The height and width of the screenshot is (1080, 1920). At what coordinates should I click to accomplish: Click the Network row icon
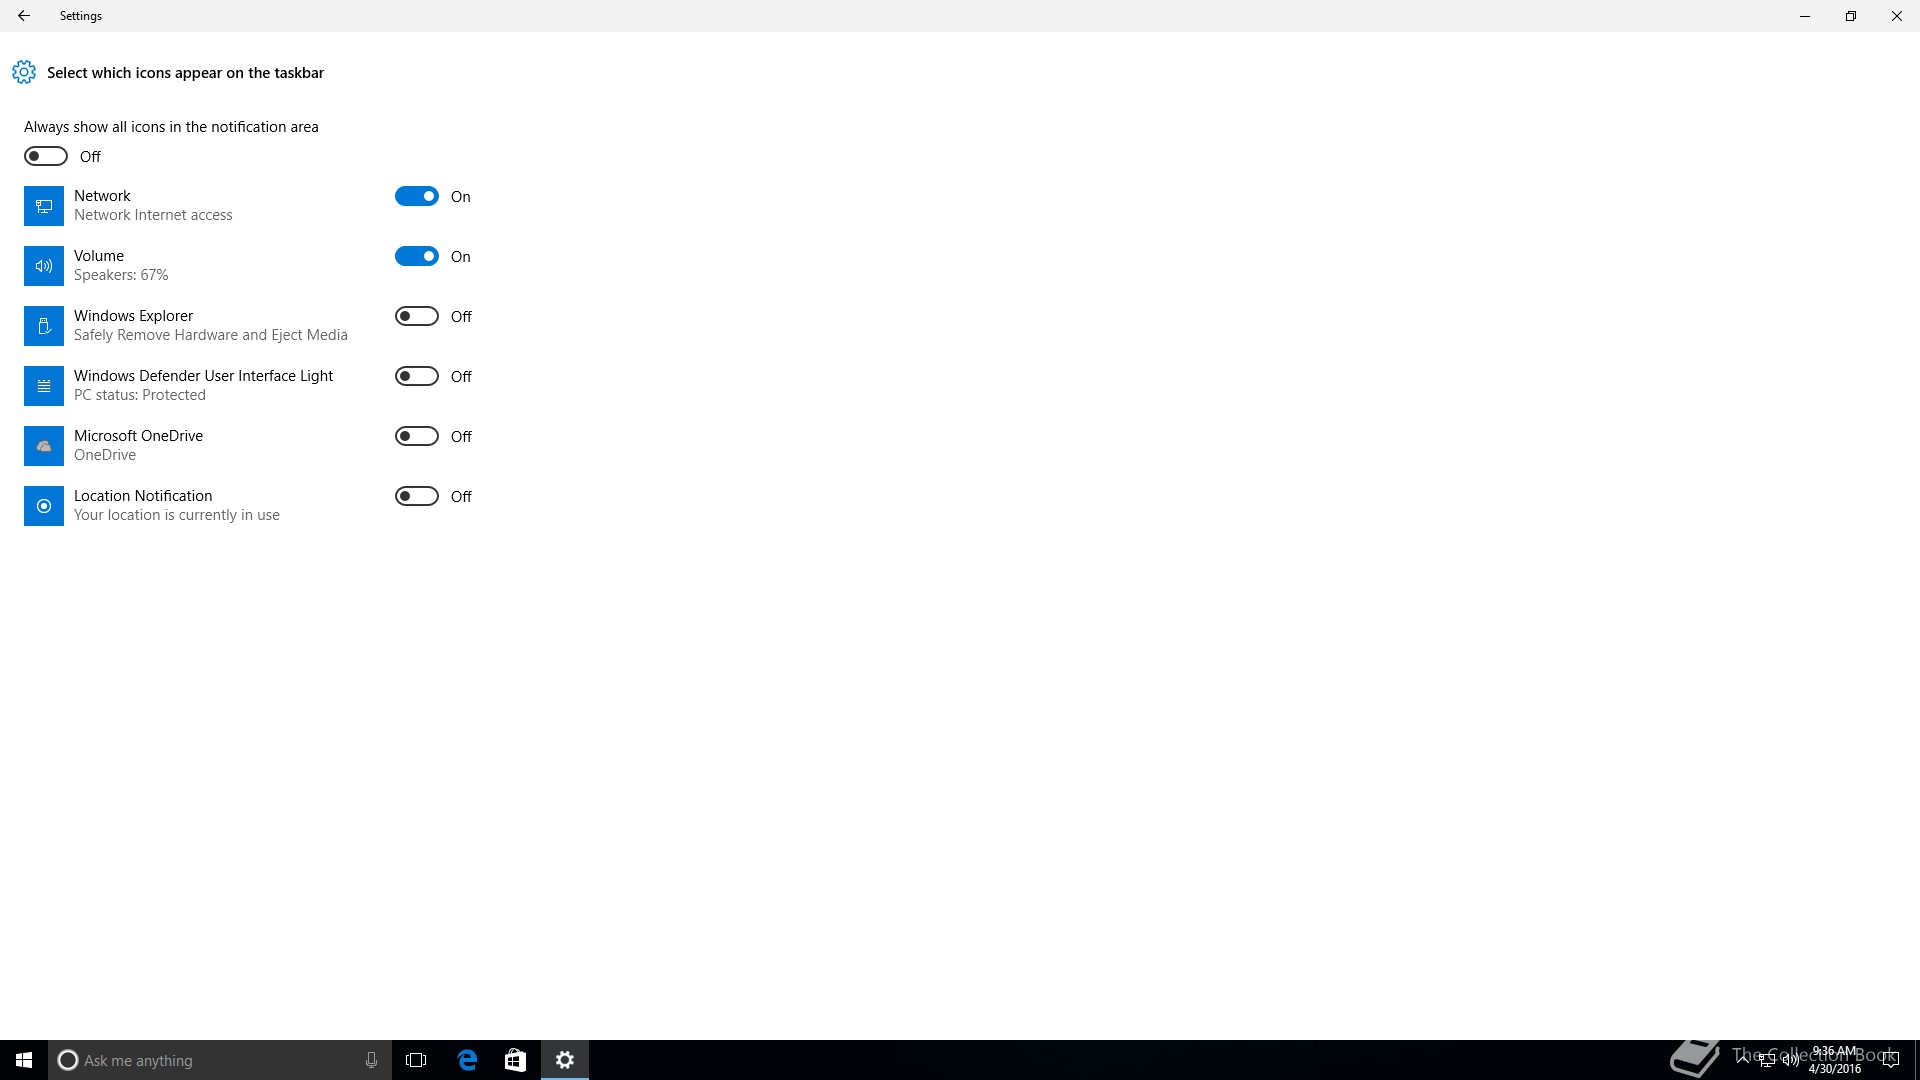[x=44, y=206]
